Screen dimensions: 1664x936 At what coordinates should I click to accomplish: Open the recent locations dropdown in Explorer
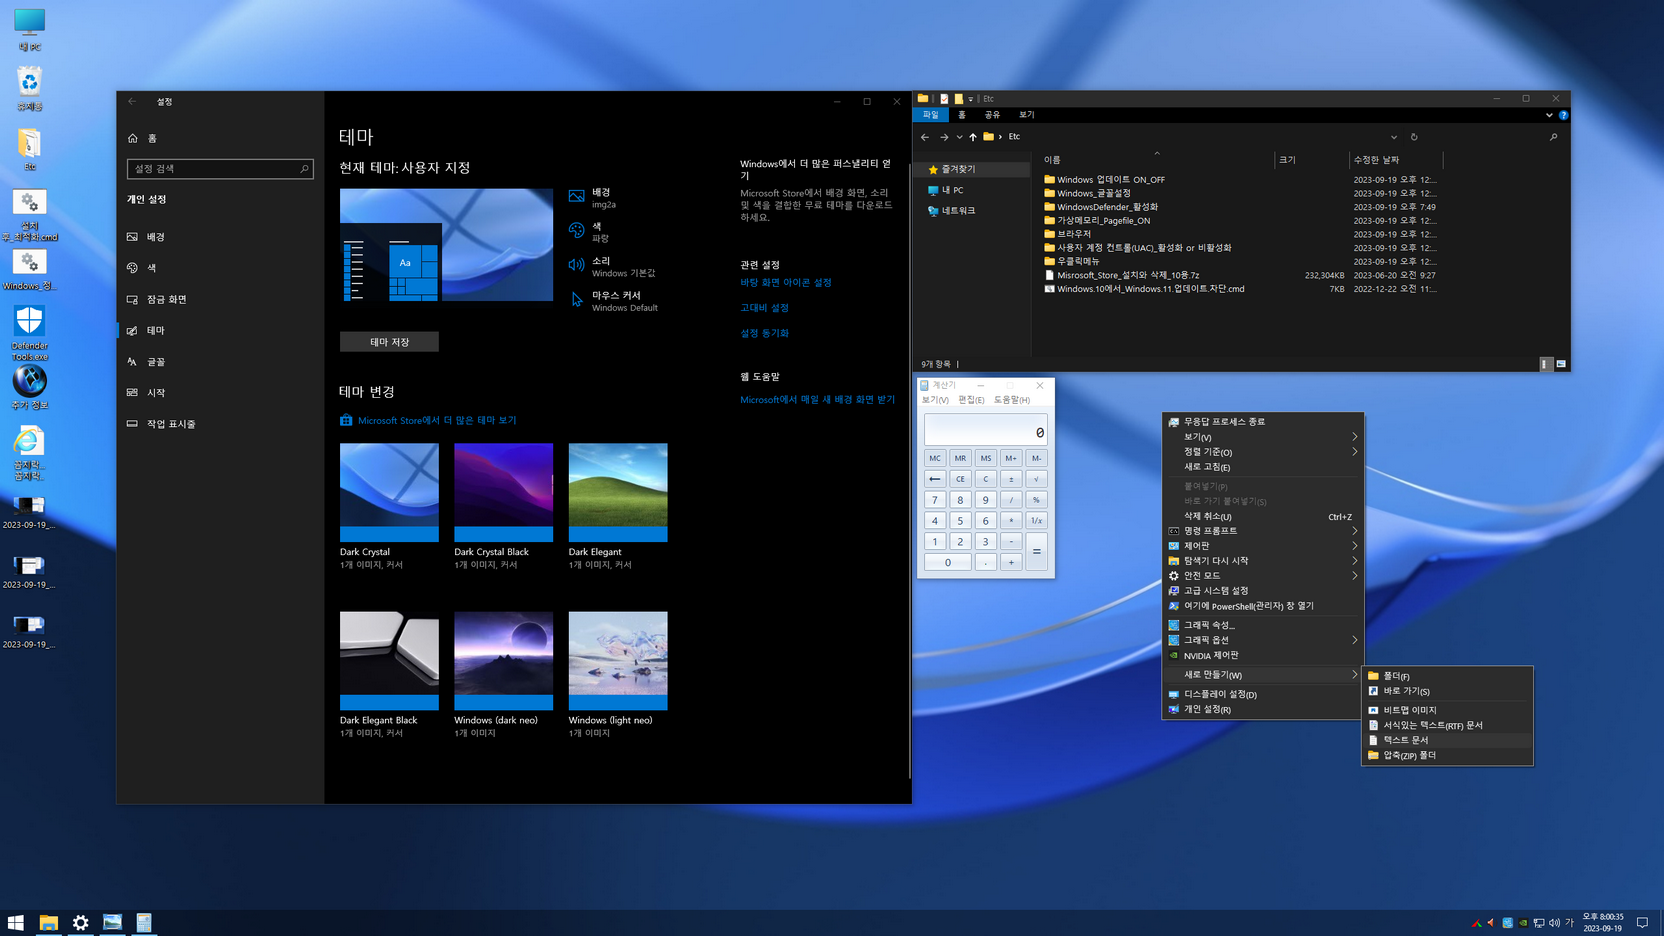tap(959, 137)
